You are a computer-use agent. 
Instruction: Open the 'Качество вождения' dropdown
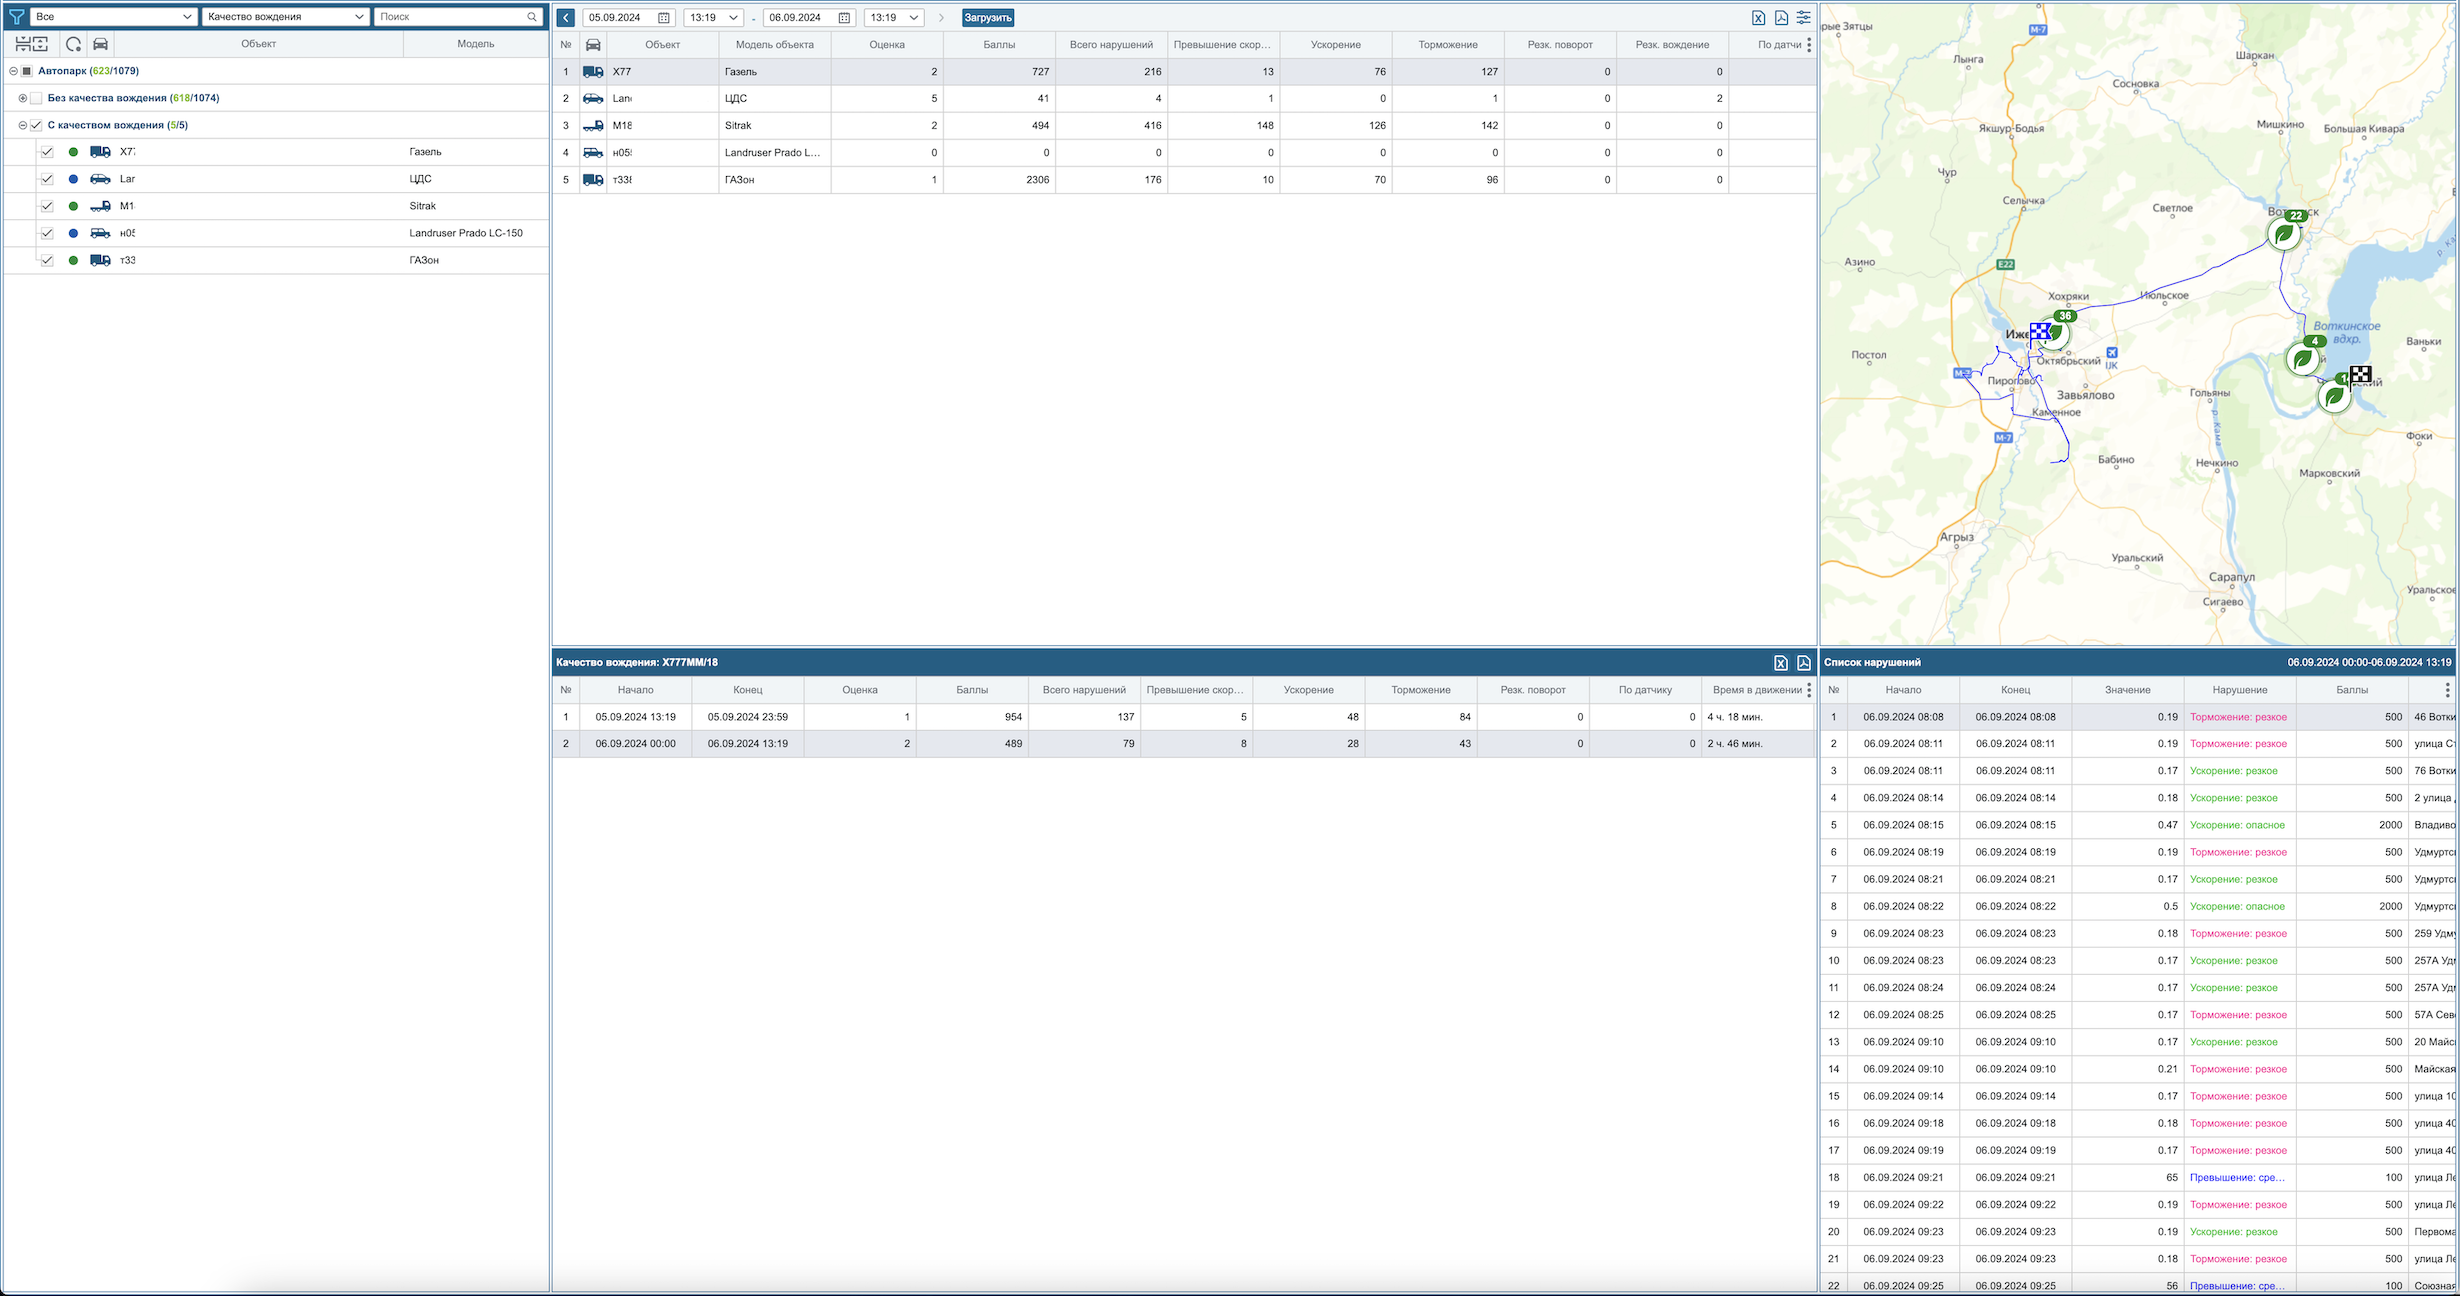[285, 17]
